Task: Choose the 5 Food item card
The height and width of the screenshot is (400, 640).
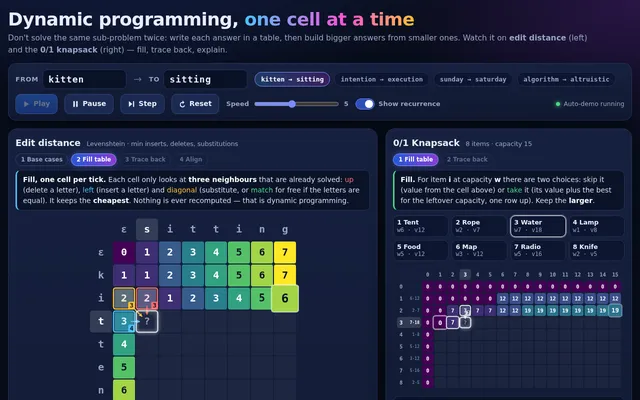Action: pos(421,250)
